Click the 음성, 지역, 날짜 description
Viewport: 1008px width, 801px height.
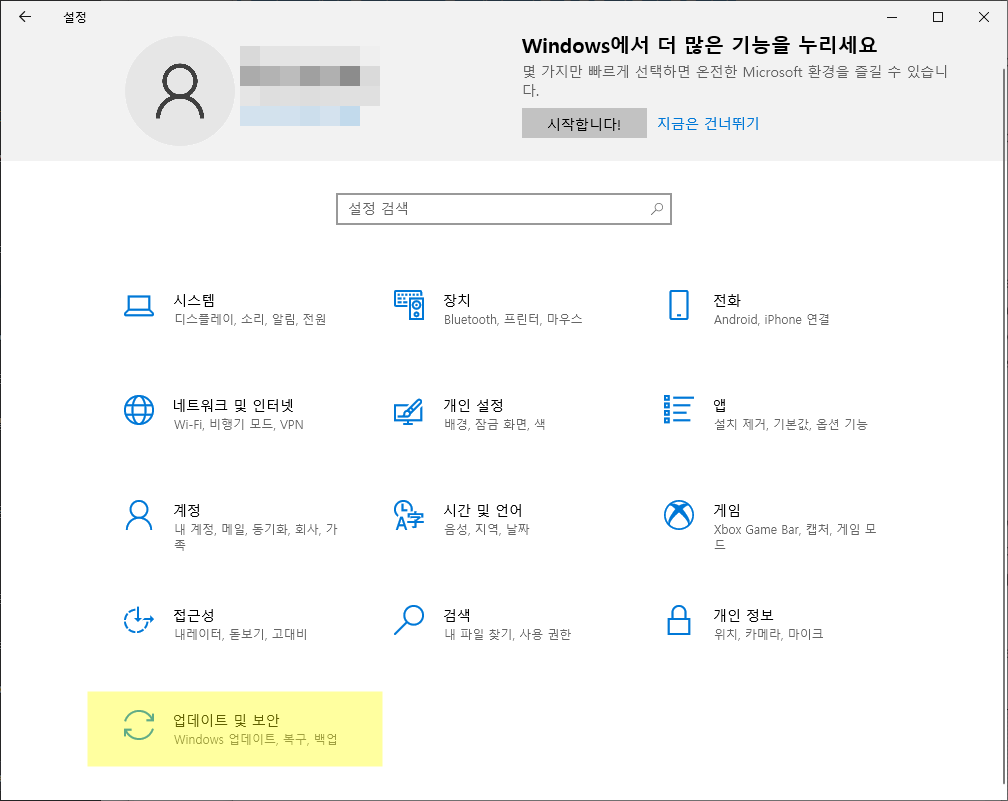click(x=487, y=529)
